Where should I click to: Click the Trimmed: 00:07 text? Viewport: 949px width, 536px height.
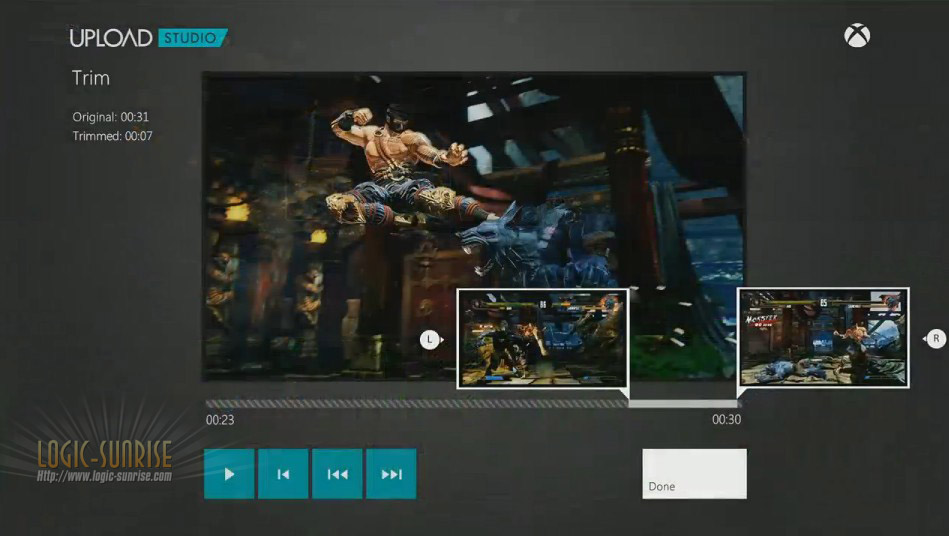[113, 136]
